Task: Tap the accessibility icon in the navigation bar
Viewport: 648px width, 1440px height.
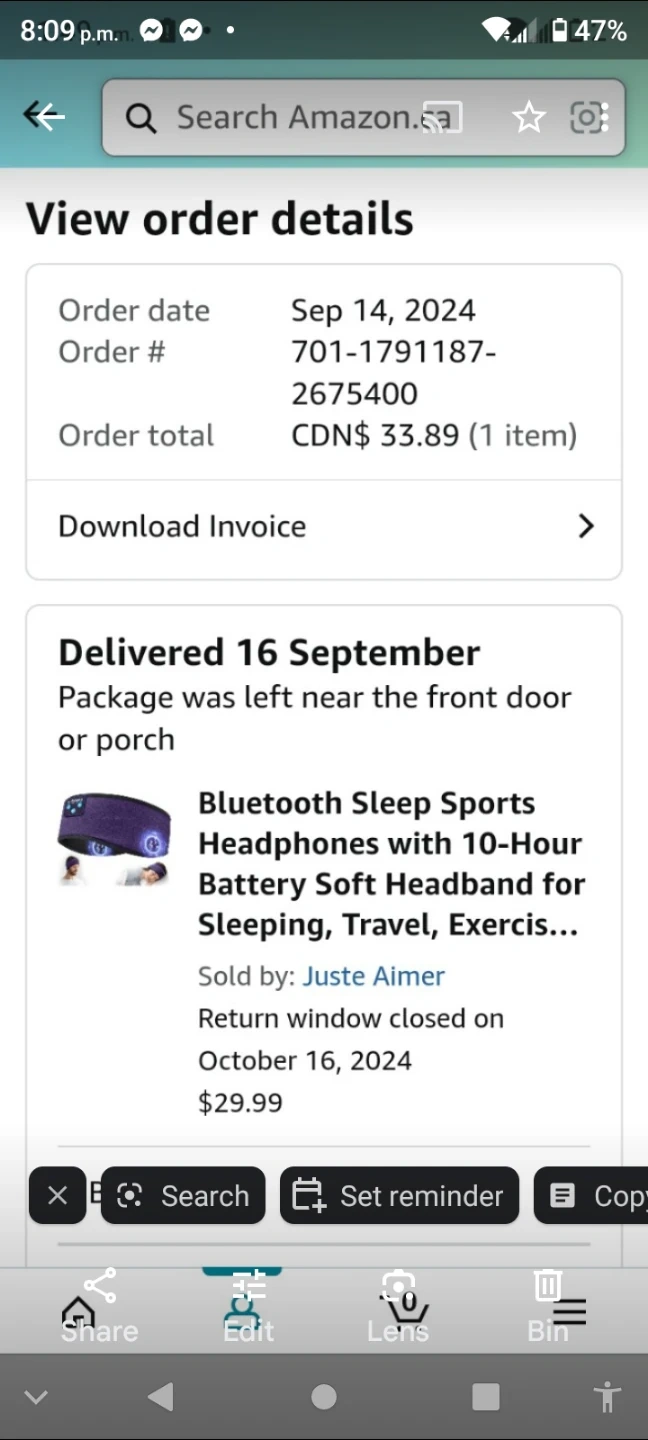Action: point(606,1397)
